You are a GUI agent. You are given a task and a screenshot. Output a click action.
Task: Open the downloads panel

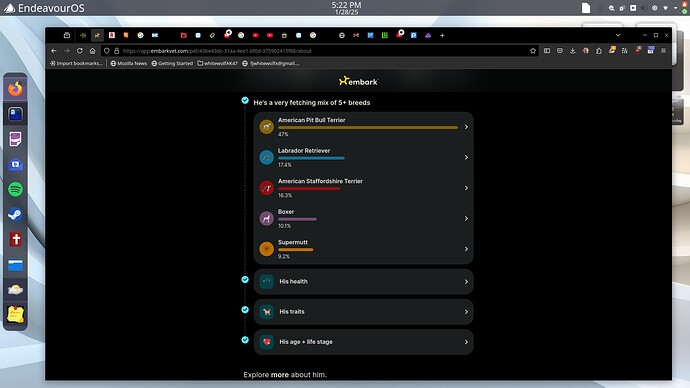pos(573,51)
